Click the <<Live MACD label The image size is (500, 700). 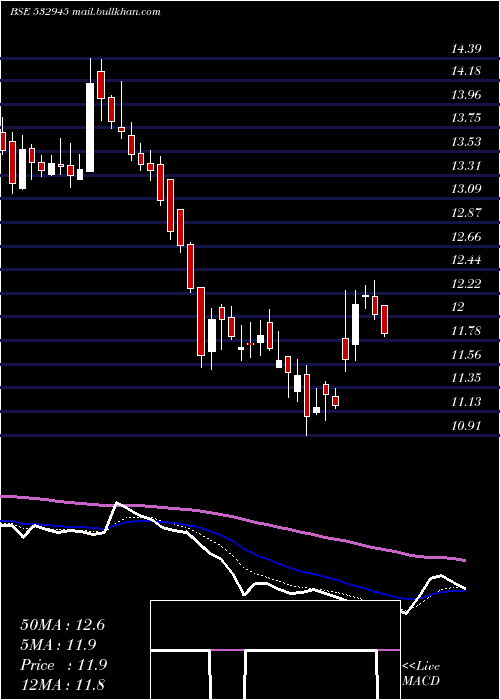[x=421, y=673]
